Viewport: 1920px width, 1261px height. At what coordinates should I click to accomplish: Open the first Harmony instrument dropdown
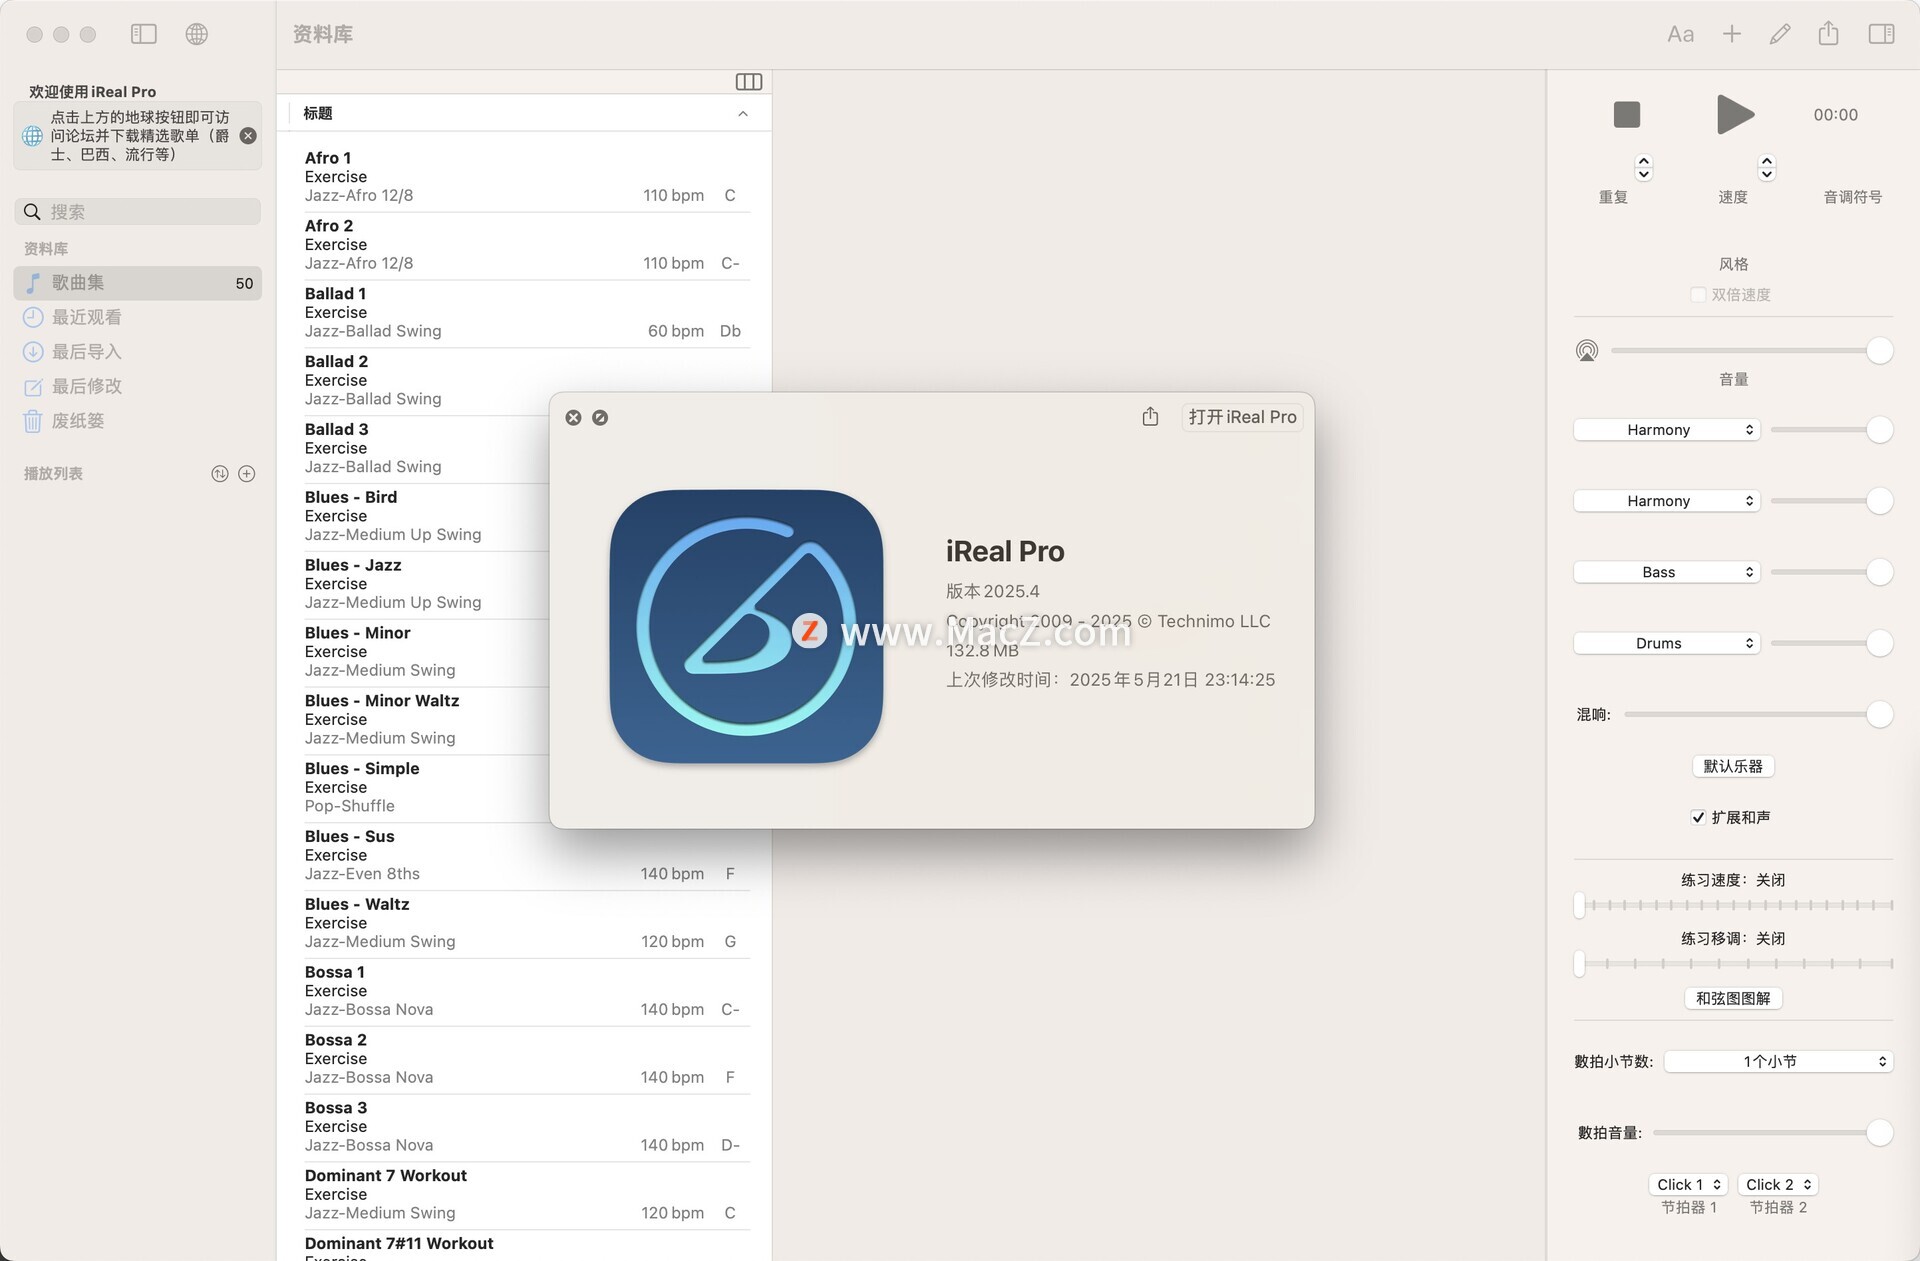(x=1667, y=430)
